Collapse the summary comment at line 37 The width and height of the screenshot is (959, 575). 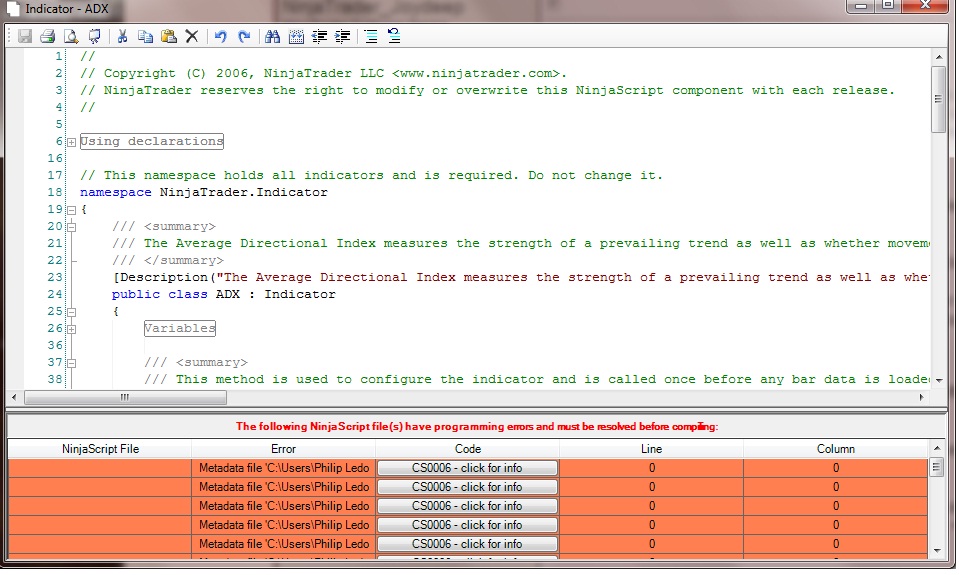pyautogui.click(x=72, y=363)
